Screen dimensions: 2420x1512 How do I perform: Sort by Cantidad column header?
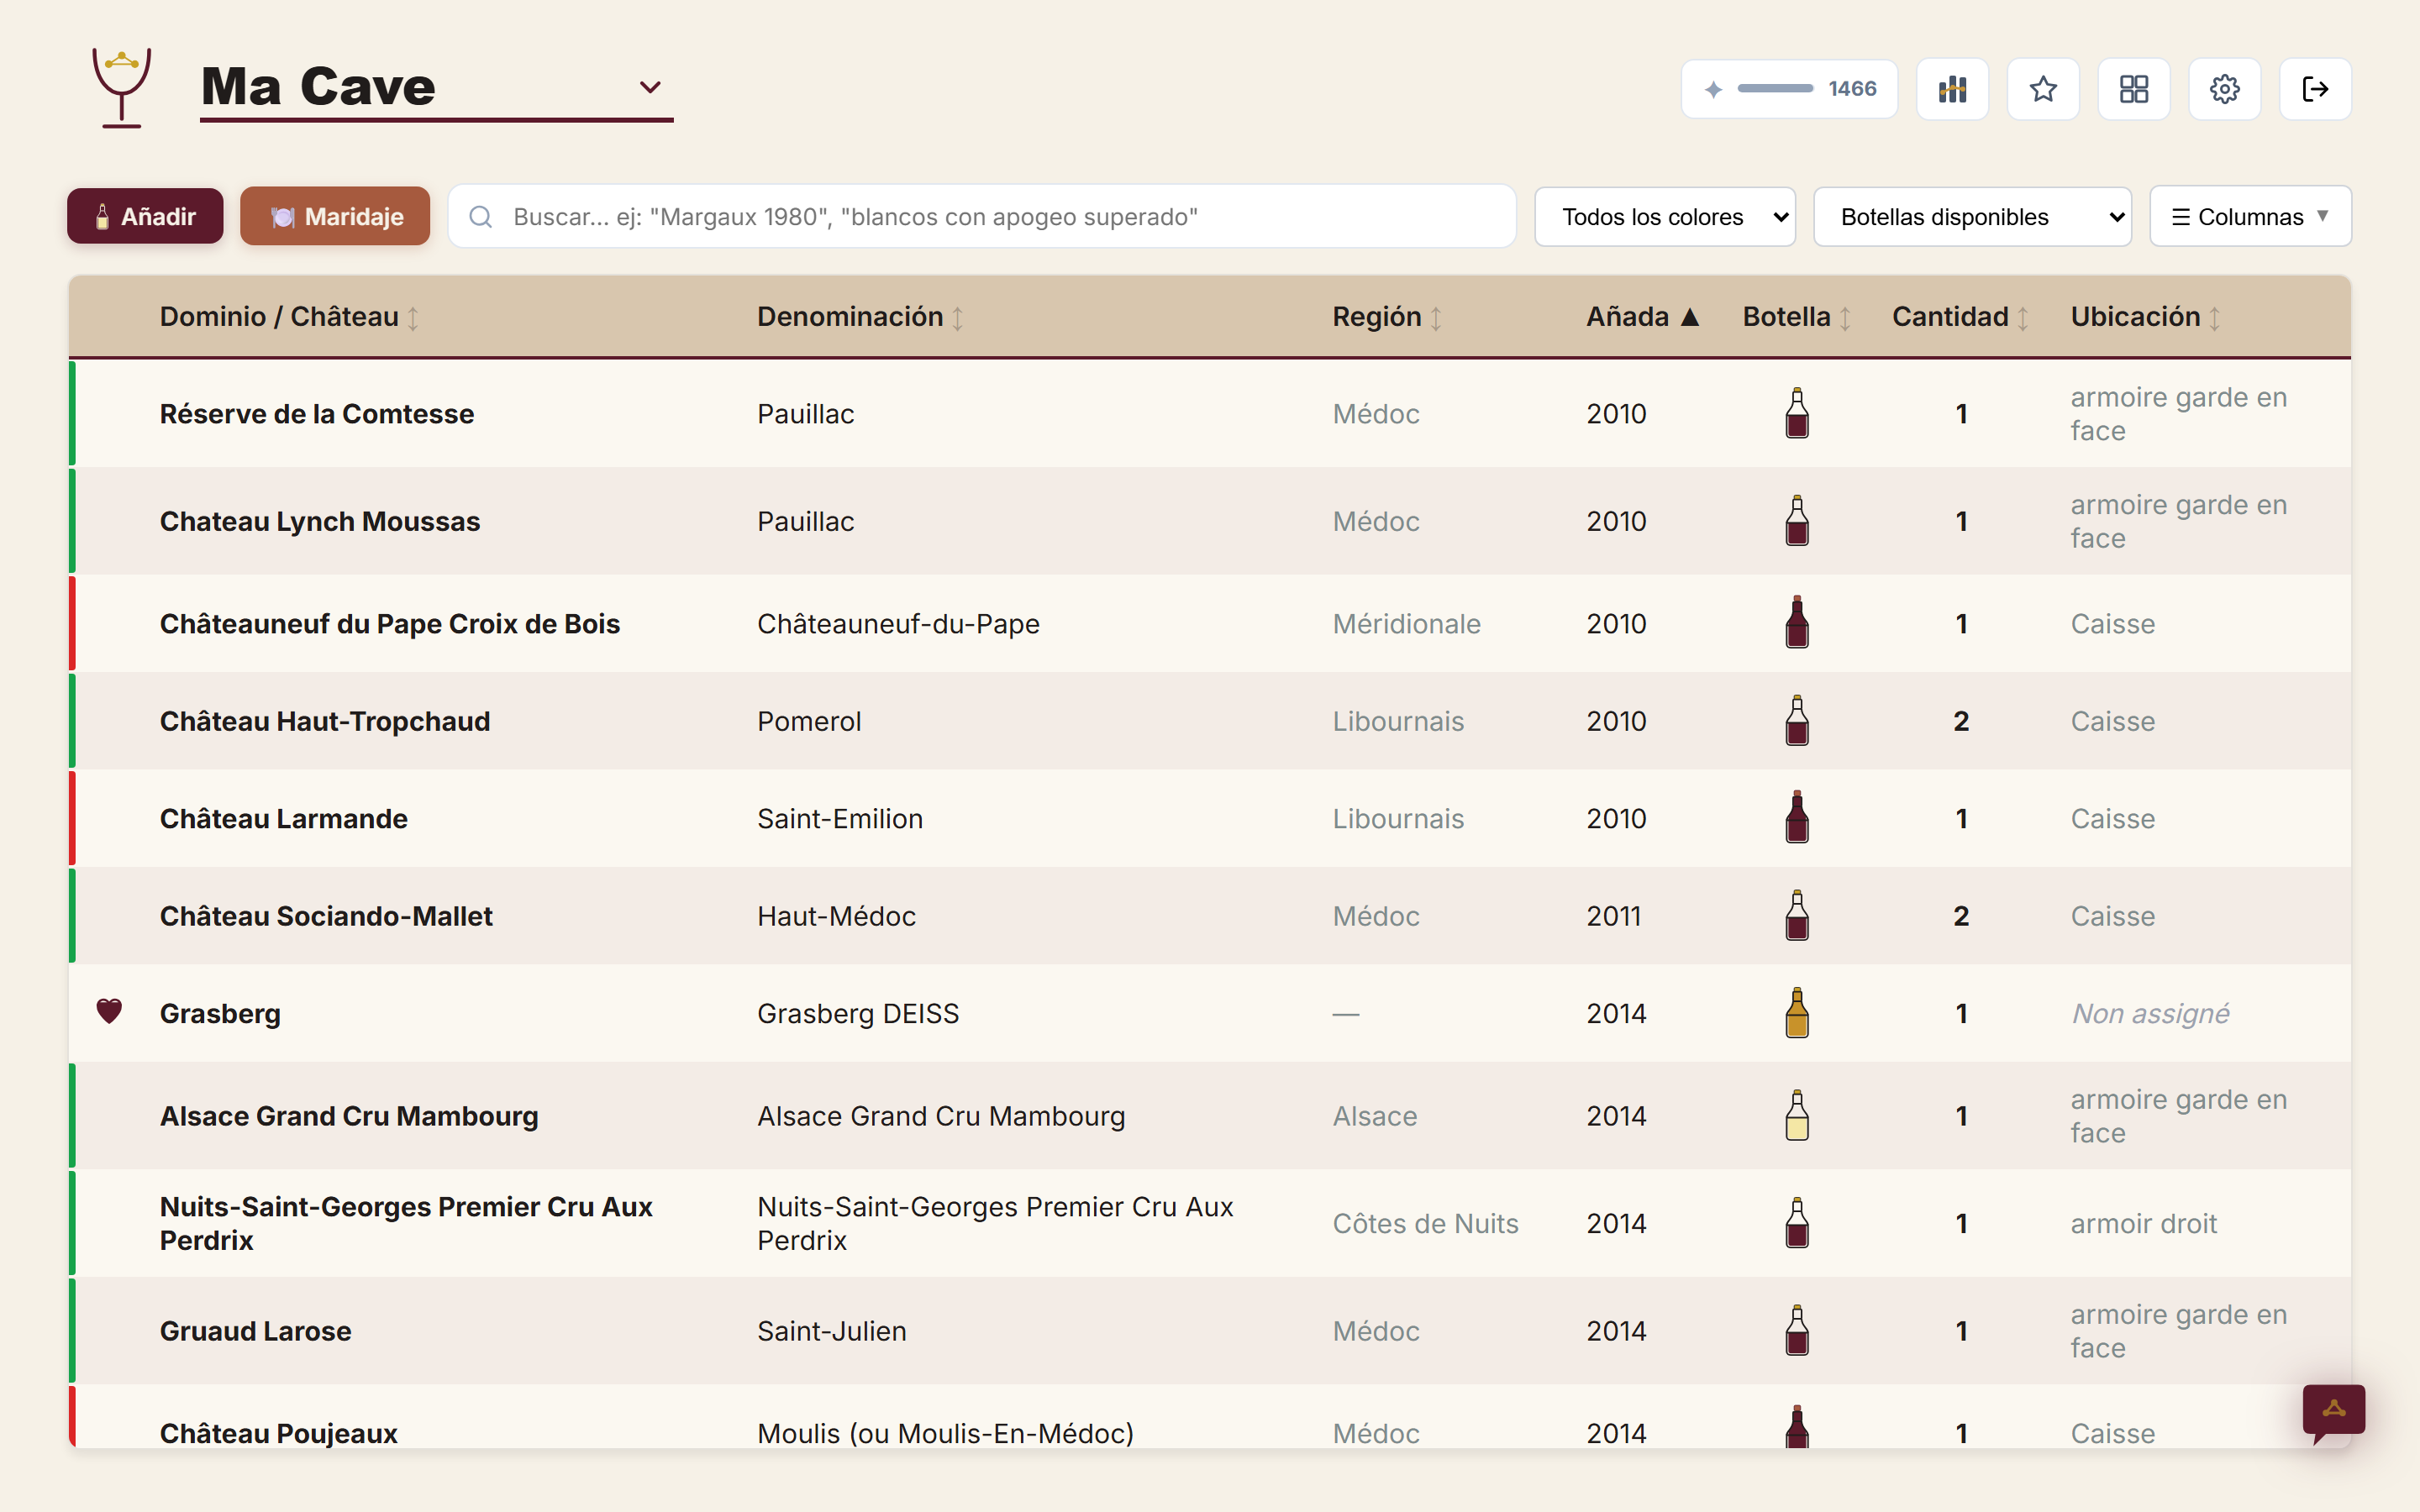(x=1960, y=317)
